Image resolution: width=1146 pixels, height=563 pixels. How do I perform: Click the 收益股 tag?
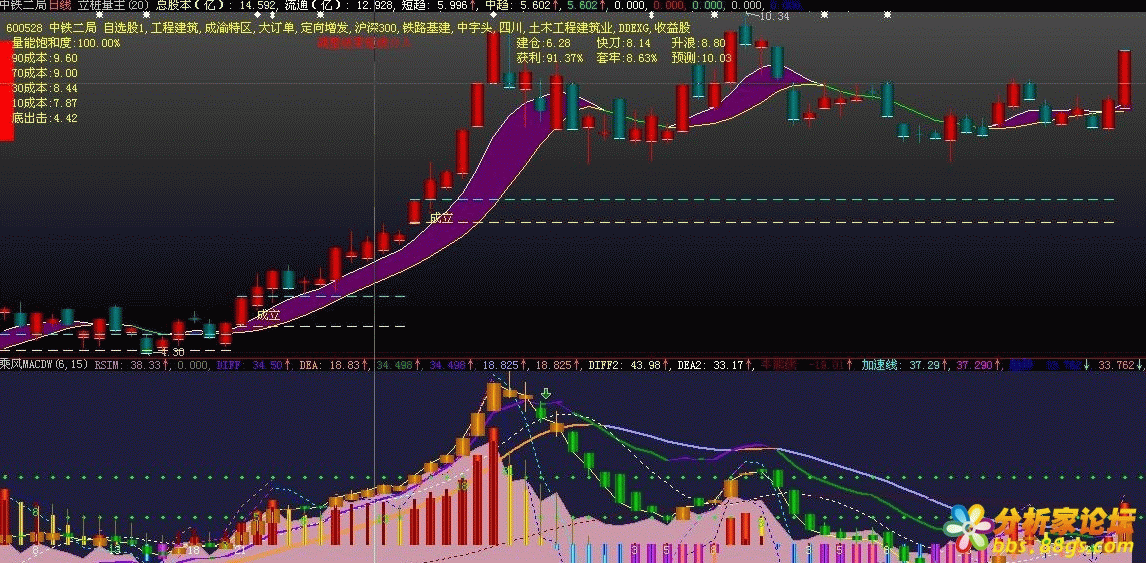[x=672, y=29]
